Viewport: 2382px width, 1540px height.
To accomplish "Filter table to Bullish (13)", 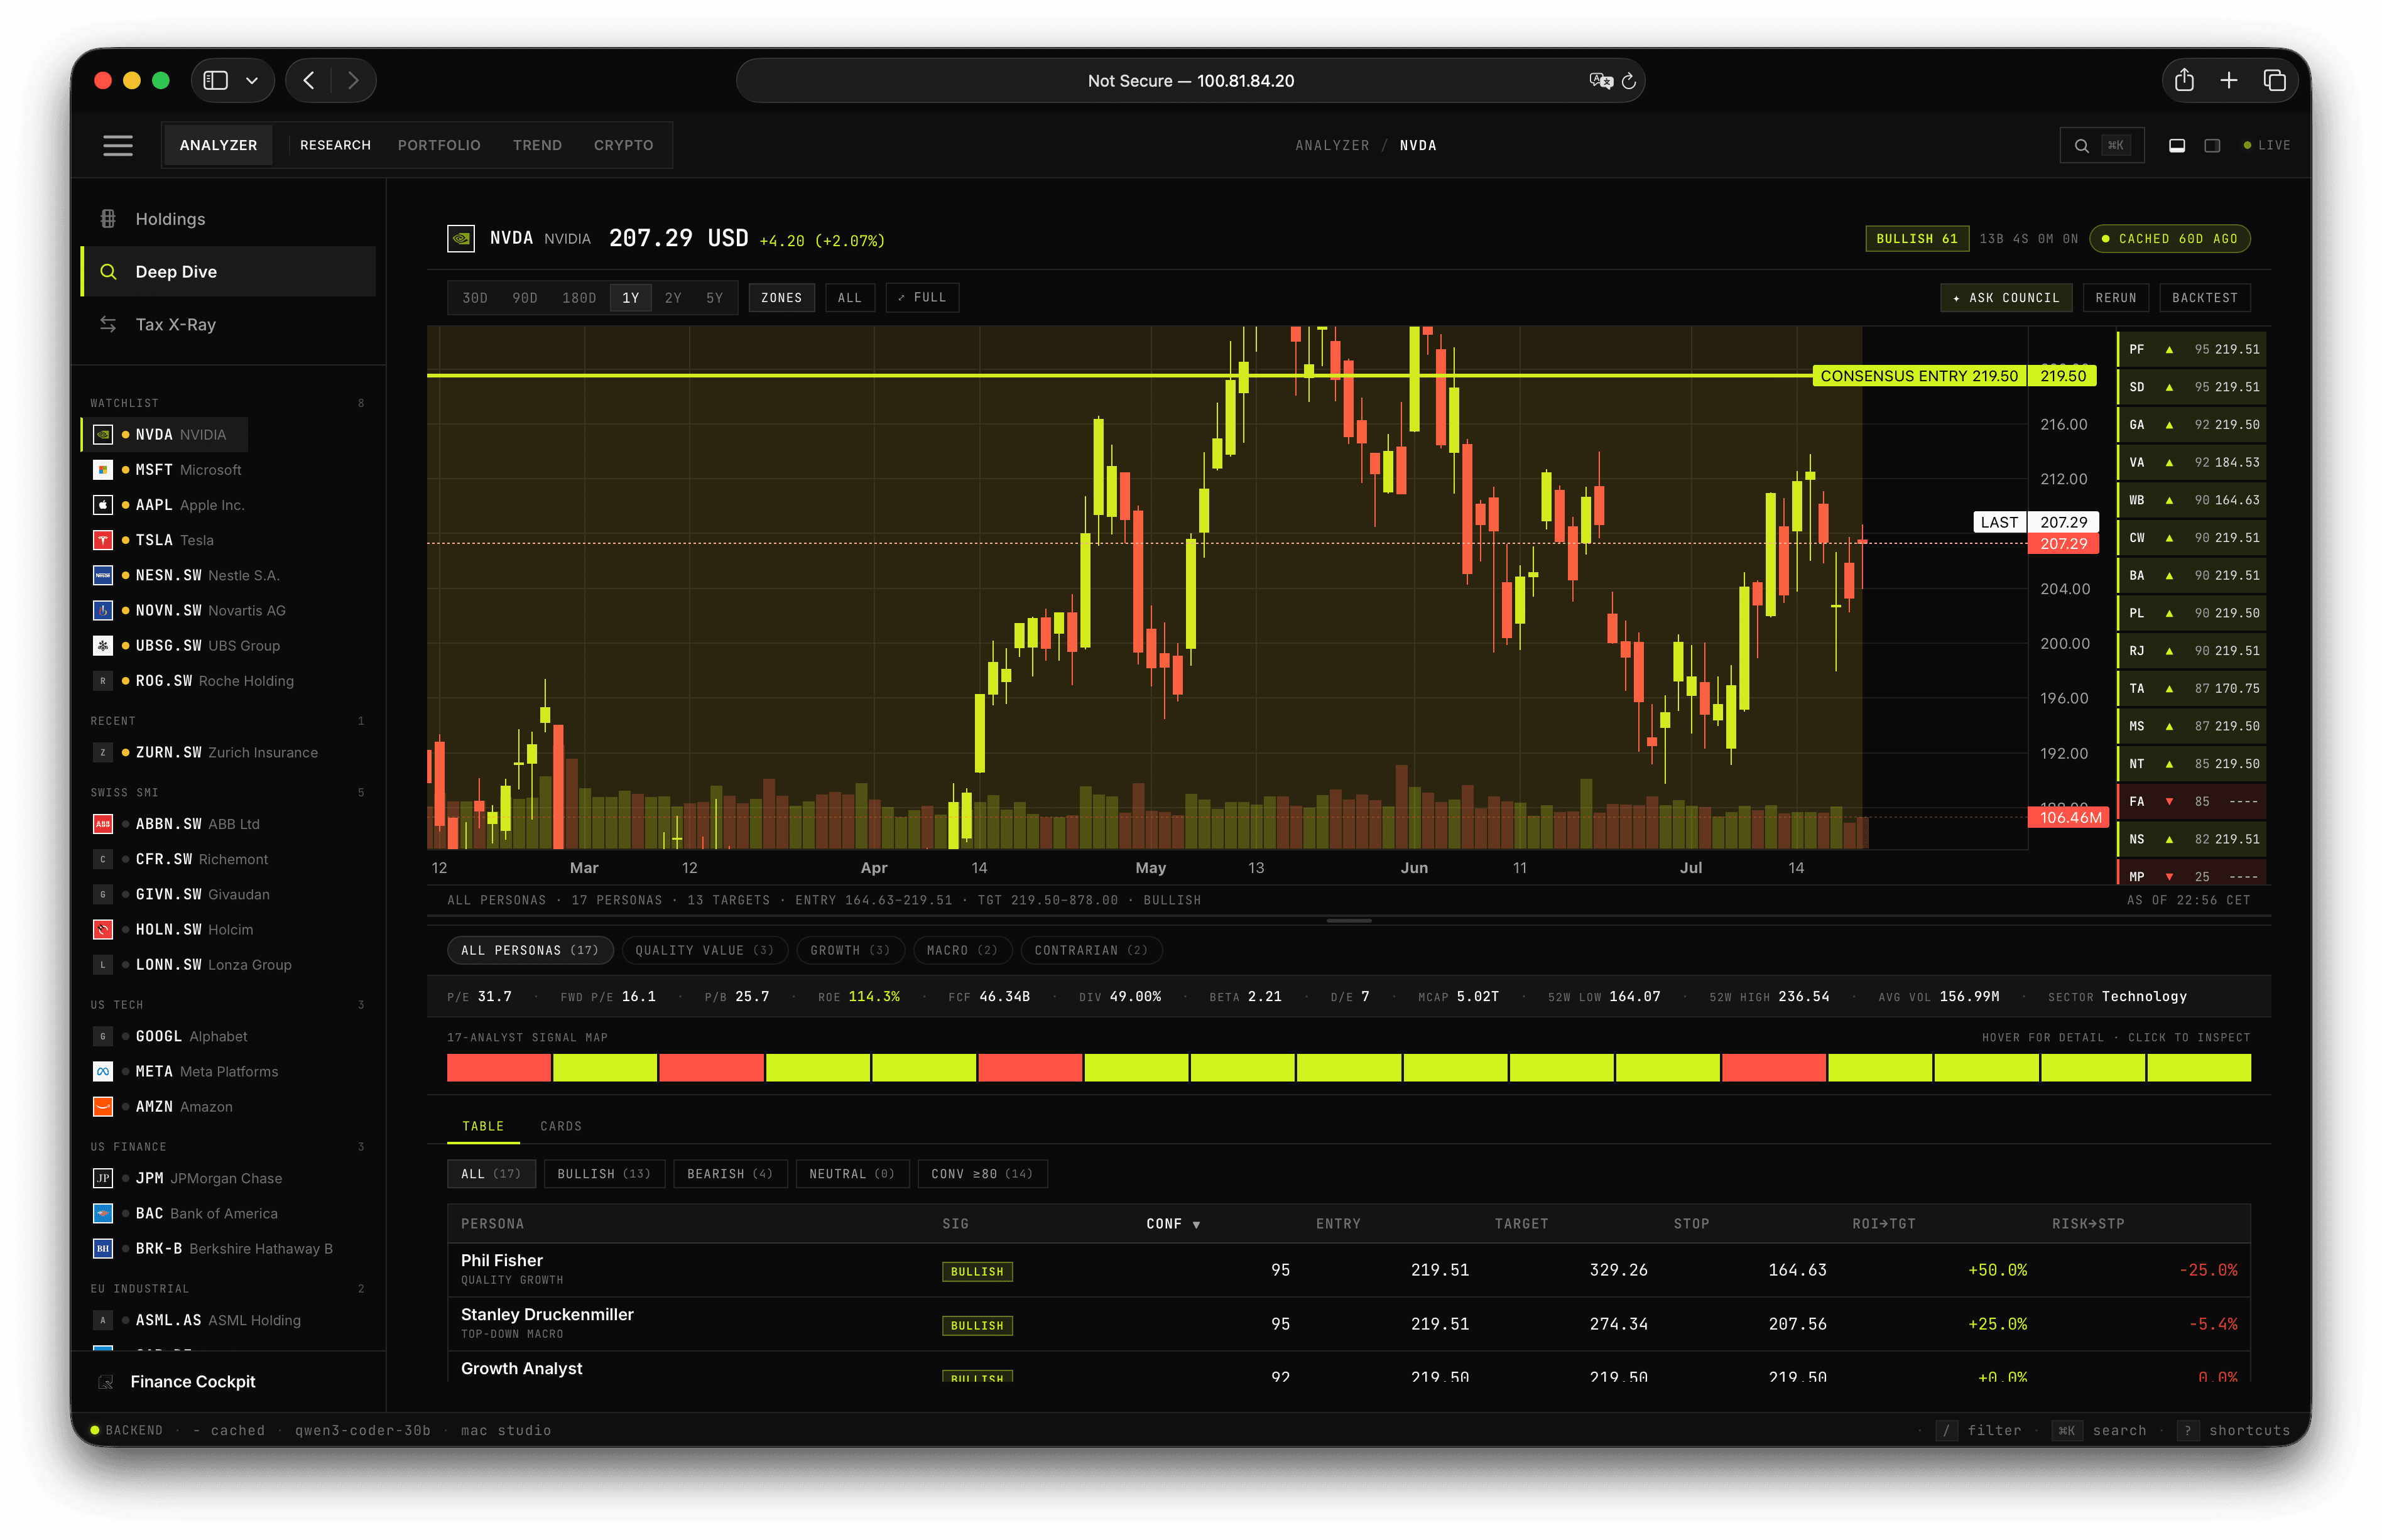I will (x=603, y=1174).
